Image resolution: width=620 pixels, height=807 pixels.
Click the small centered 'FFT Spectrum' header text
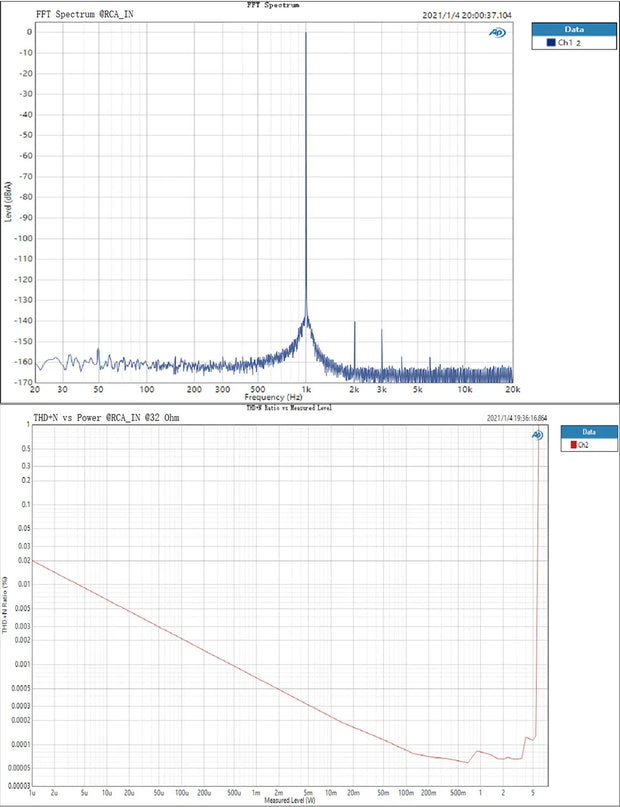(x=271, y=5)
